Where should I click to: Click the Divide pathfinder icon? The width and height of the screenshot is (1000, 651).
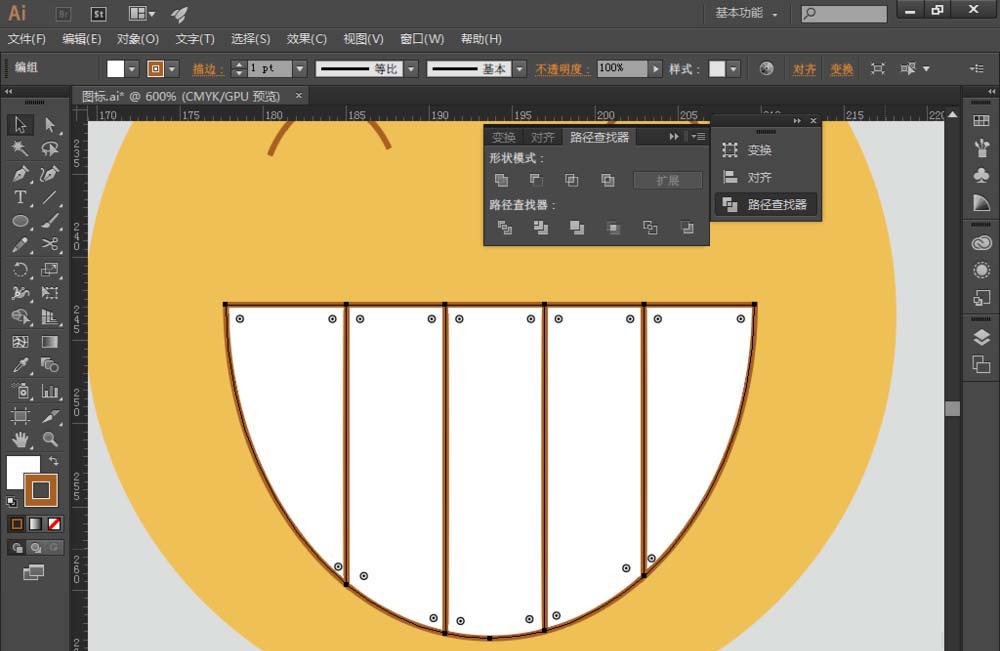pyautogui.click(x=504, y=228)
